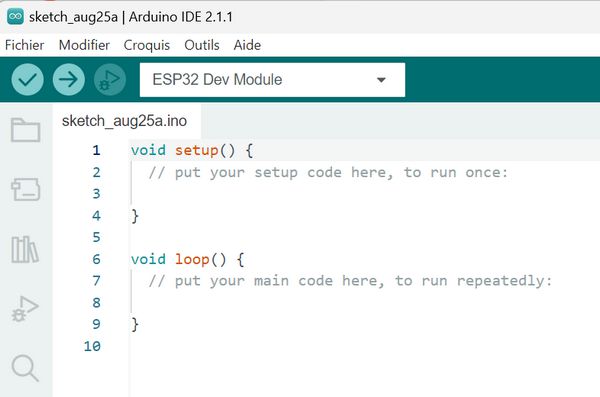Open Search with the magnifier icon
600x397 pixels.
(x=25, y=368)
